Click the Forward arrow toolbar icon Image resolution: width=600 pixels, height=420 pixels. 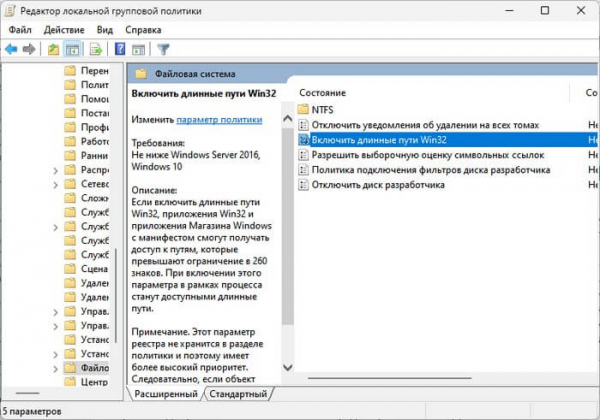click(29, 49)
